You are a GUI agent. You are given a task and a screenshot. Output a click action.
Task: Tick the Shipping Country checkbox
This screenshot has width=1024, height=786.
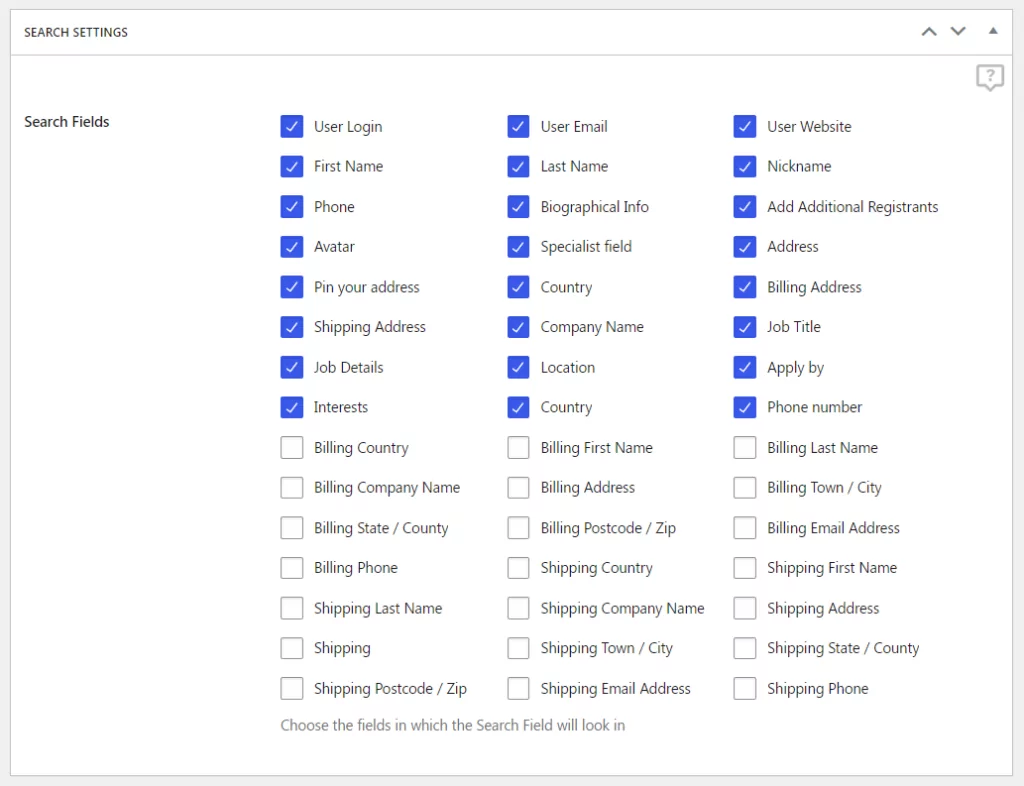pyautogui.click(x=519, y=568)
